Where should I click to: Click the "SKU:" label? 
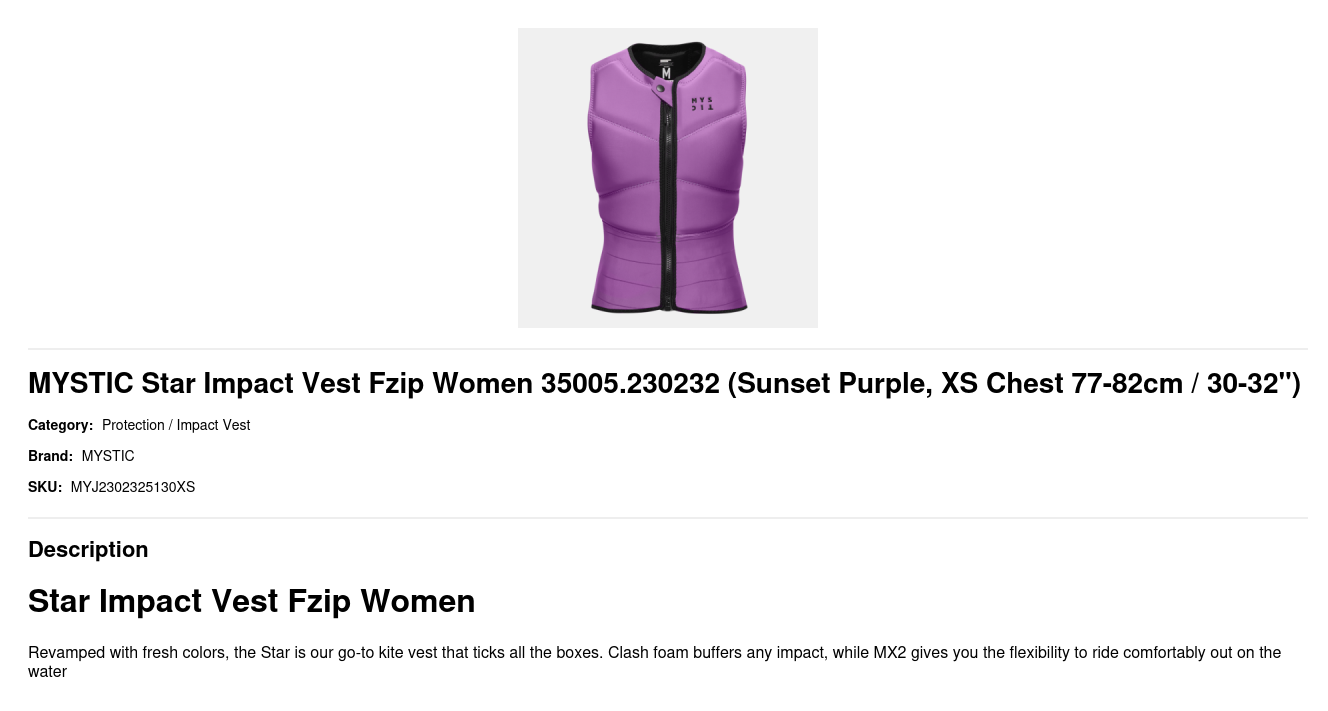45,487
